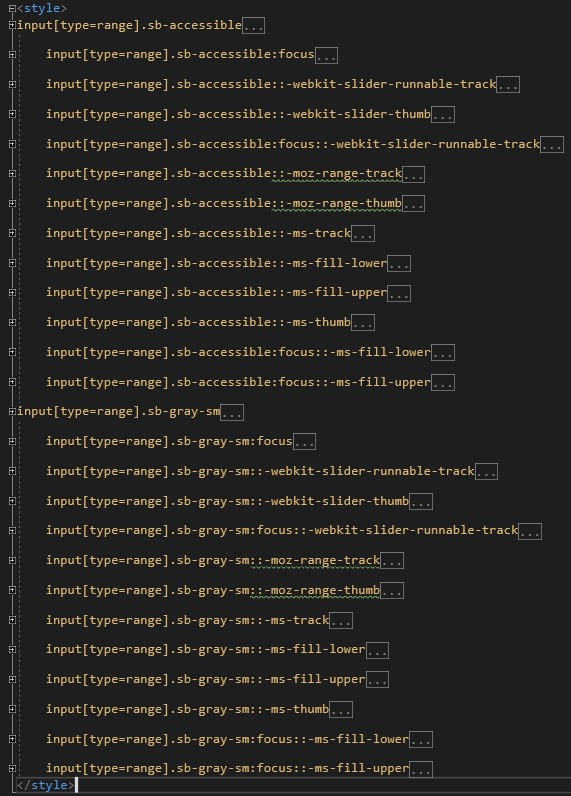Expand .sb-gray-sm::-ms-fill-upper rule
The image size is (571, 796).
[12, 679]
